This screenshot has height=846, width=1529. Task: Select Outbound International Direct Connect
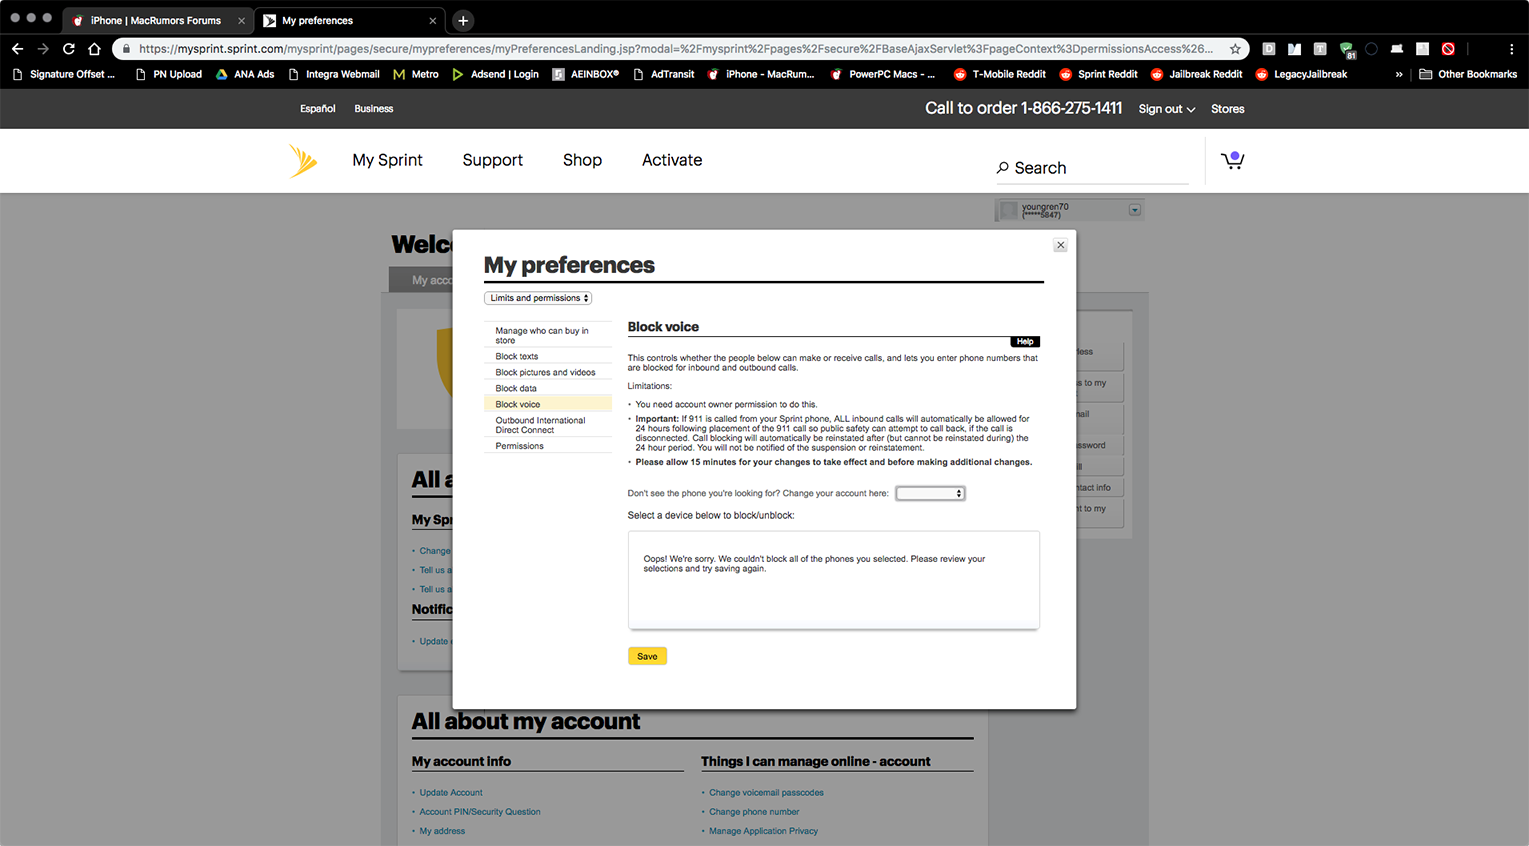[x=548, y=425]
